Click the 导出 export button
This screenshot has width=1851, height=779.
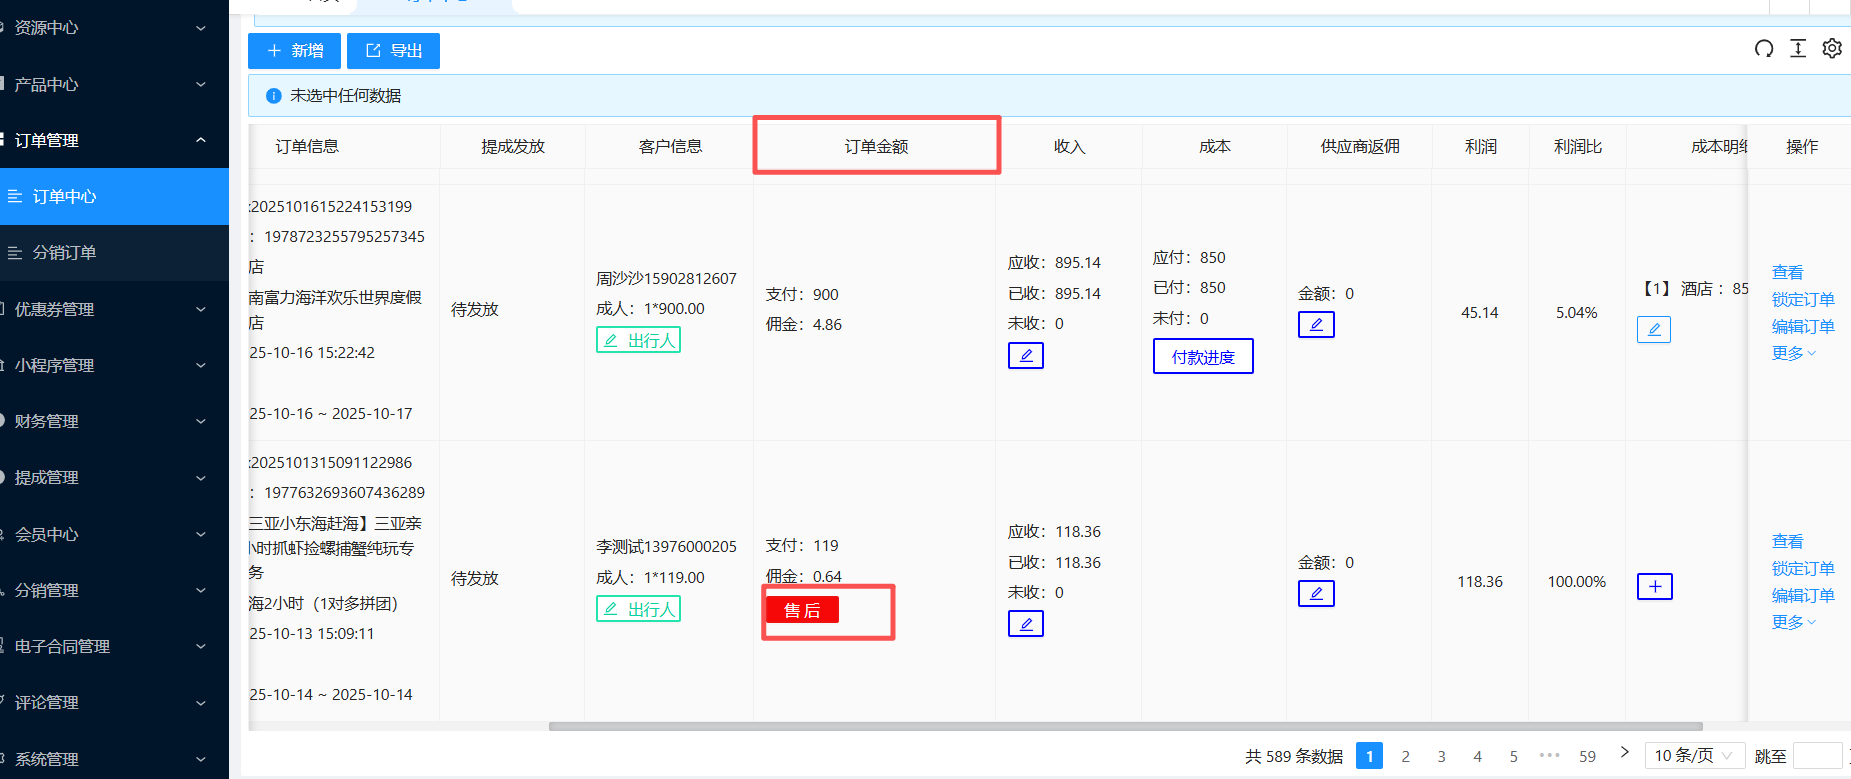394,51
